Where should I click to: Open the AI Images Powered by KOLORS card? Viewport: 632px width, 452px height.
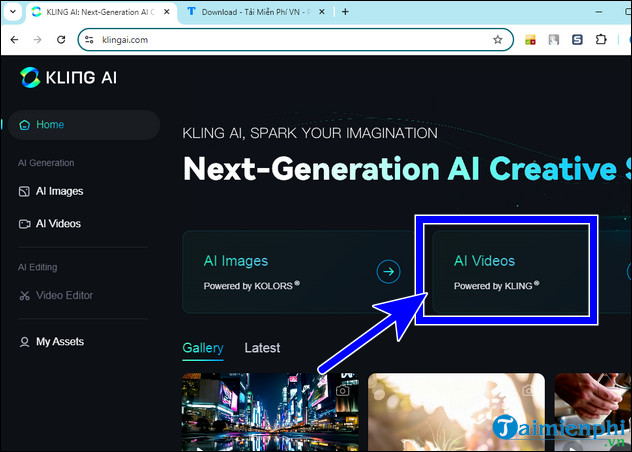pyautogui.click(x=298, y=272)
